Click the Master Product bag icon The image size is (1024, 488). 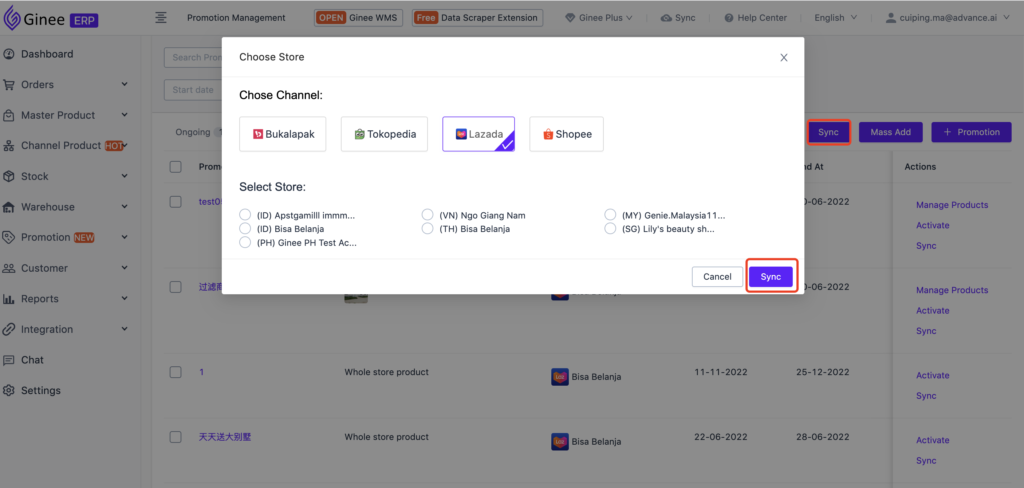9,116
